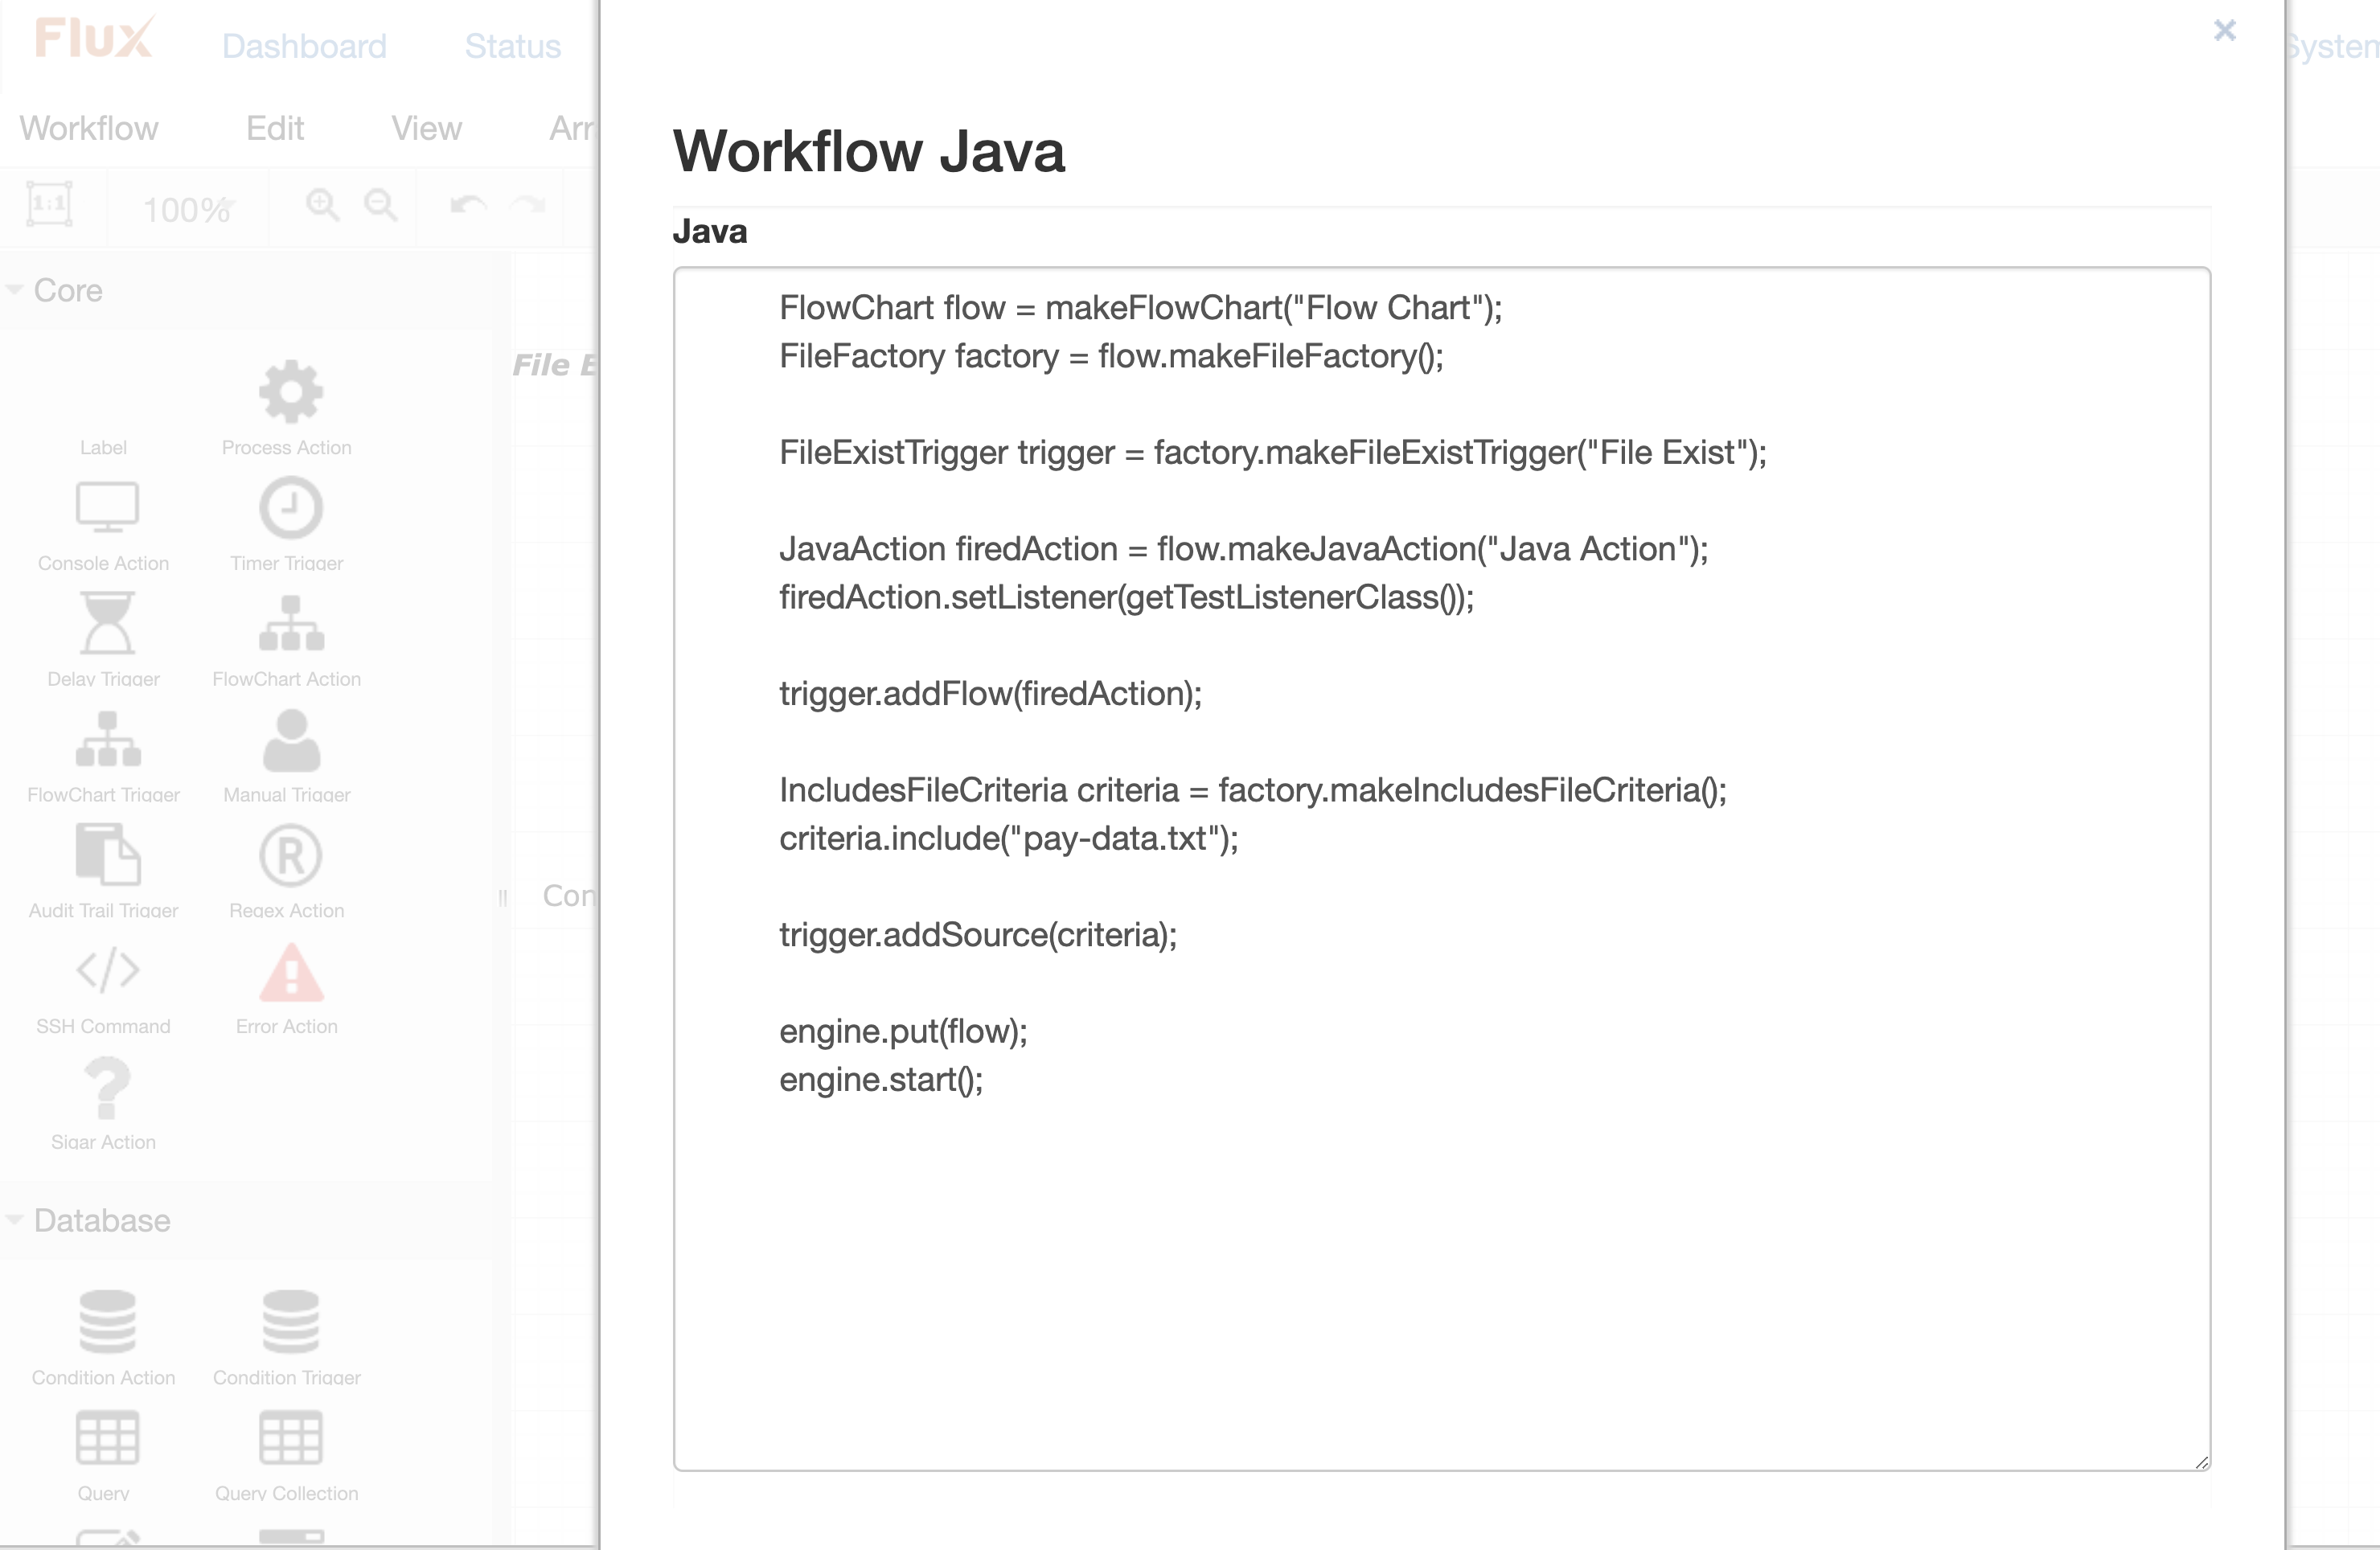Screen dimensions: 2380x1550
Task: Select the Query Collection table icon
Action: pos(290,1438)
